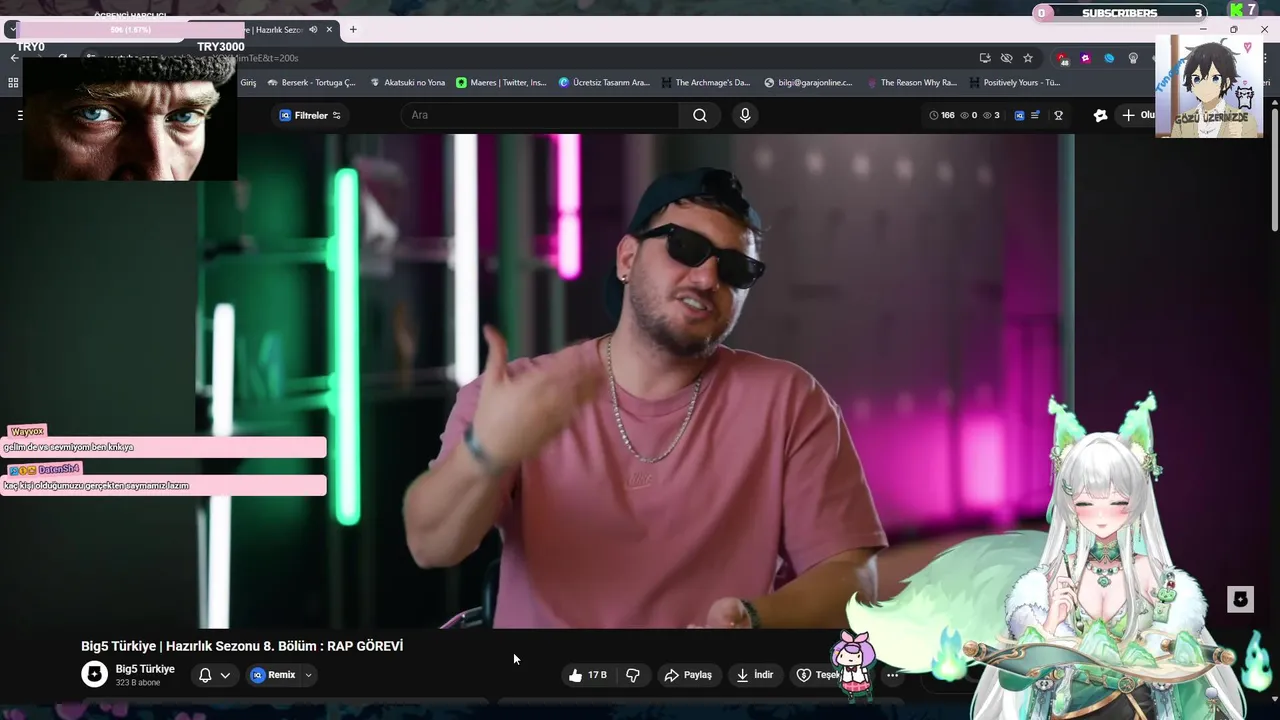Open the Remix button

tap(273, 675)
